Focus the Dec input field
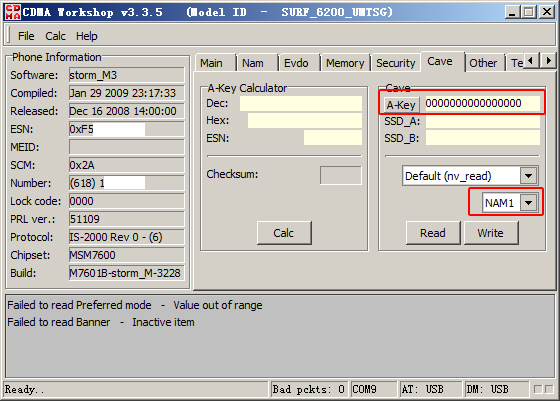Viewport: 560px width, 401px height. (301, 104)
